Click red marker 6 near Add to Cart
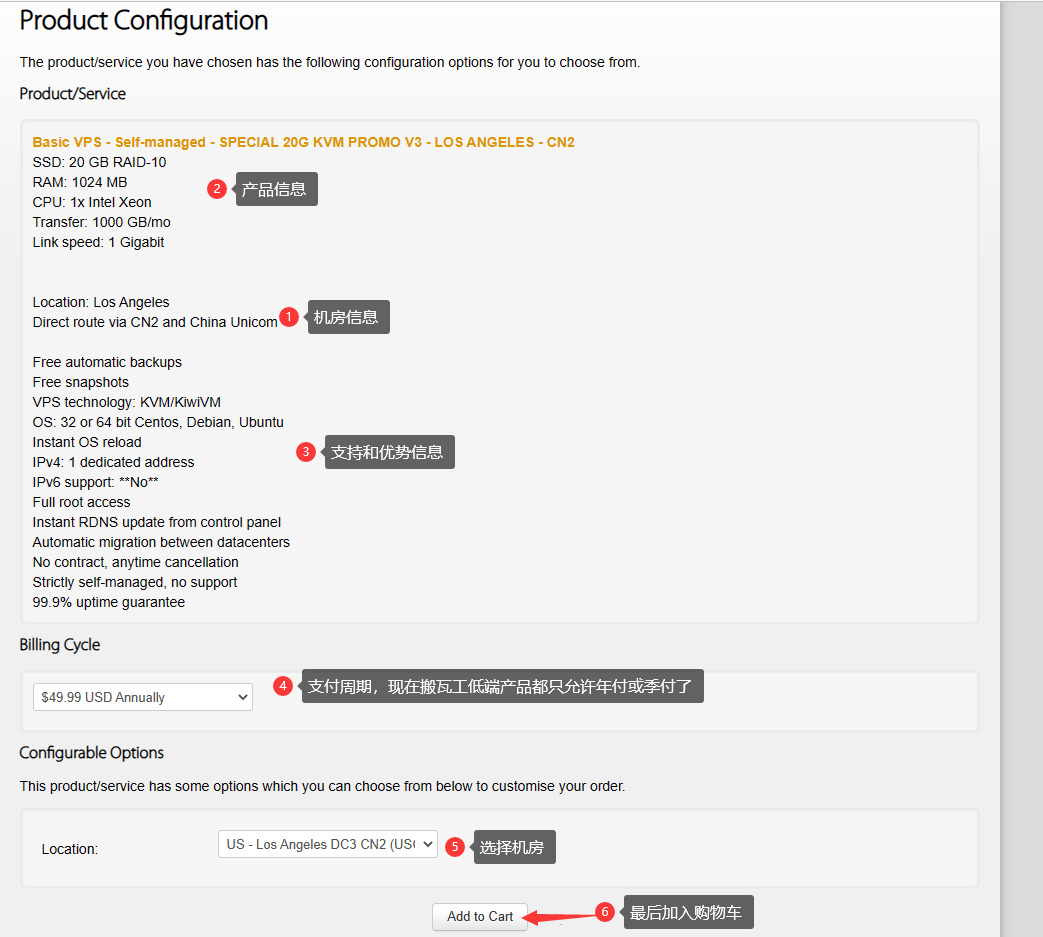Viewport: 1043px width, 937px height. pyautogui.click(x=604, y=912)
